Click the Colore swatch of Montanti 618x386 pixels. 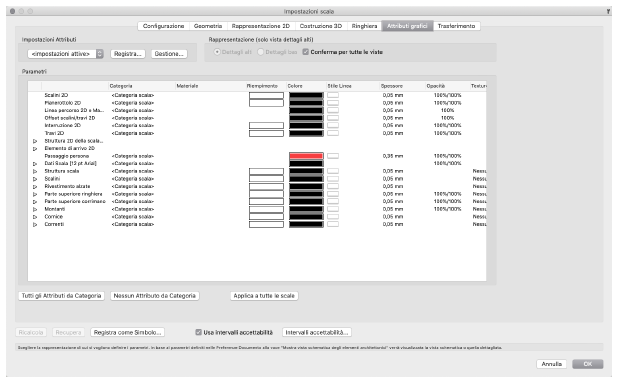(306, 209)
